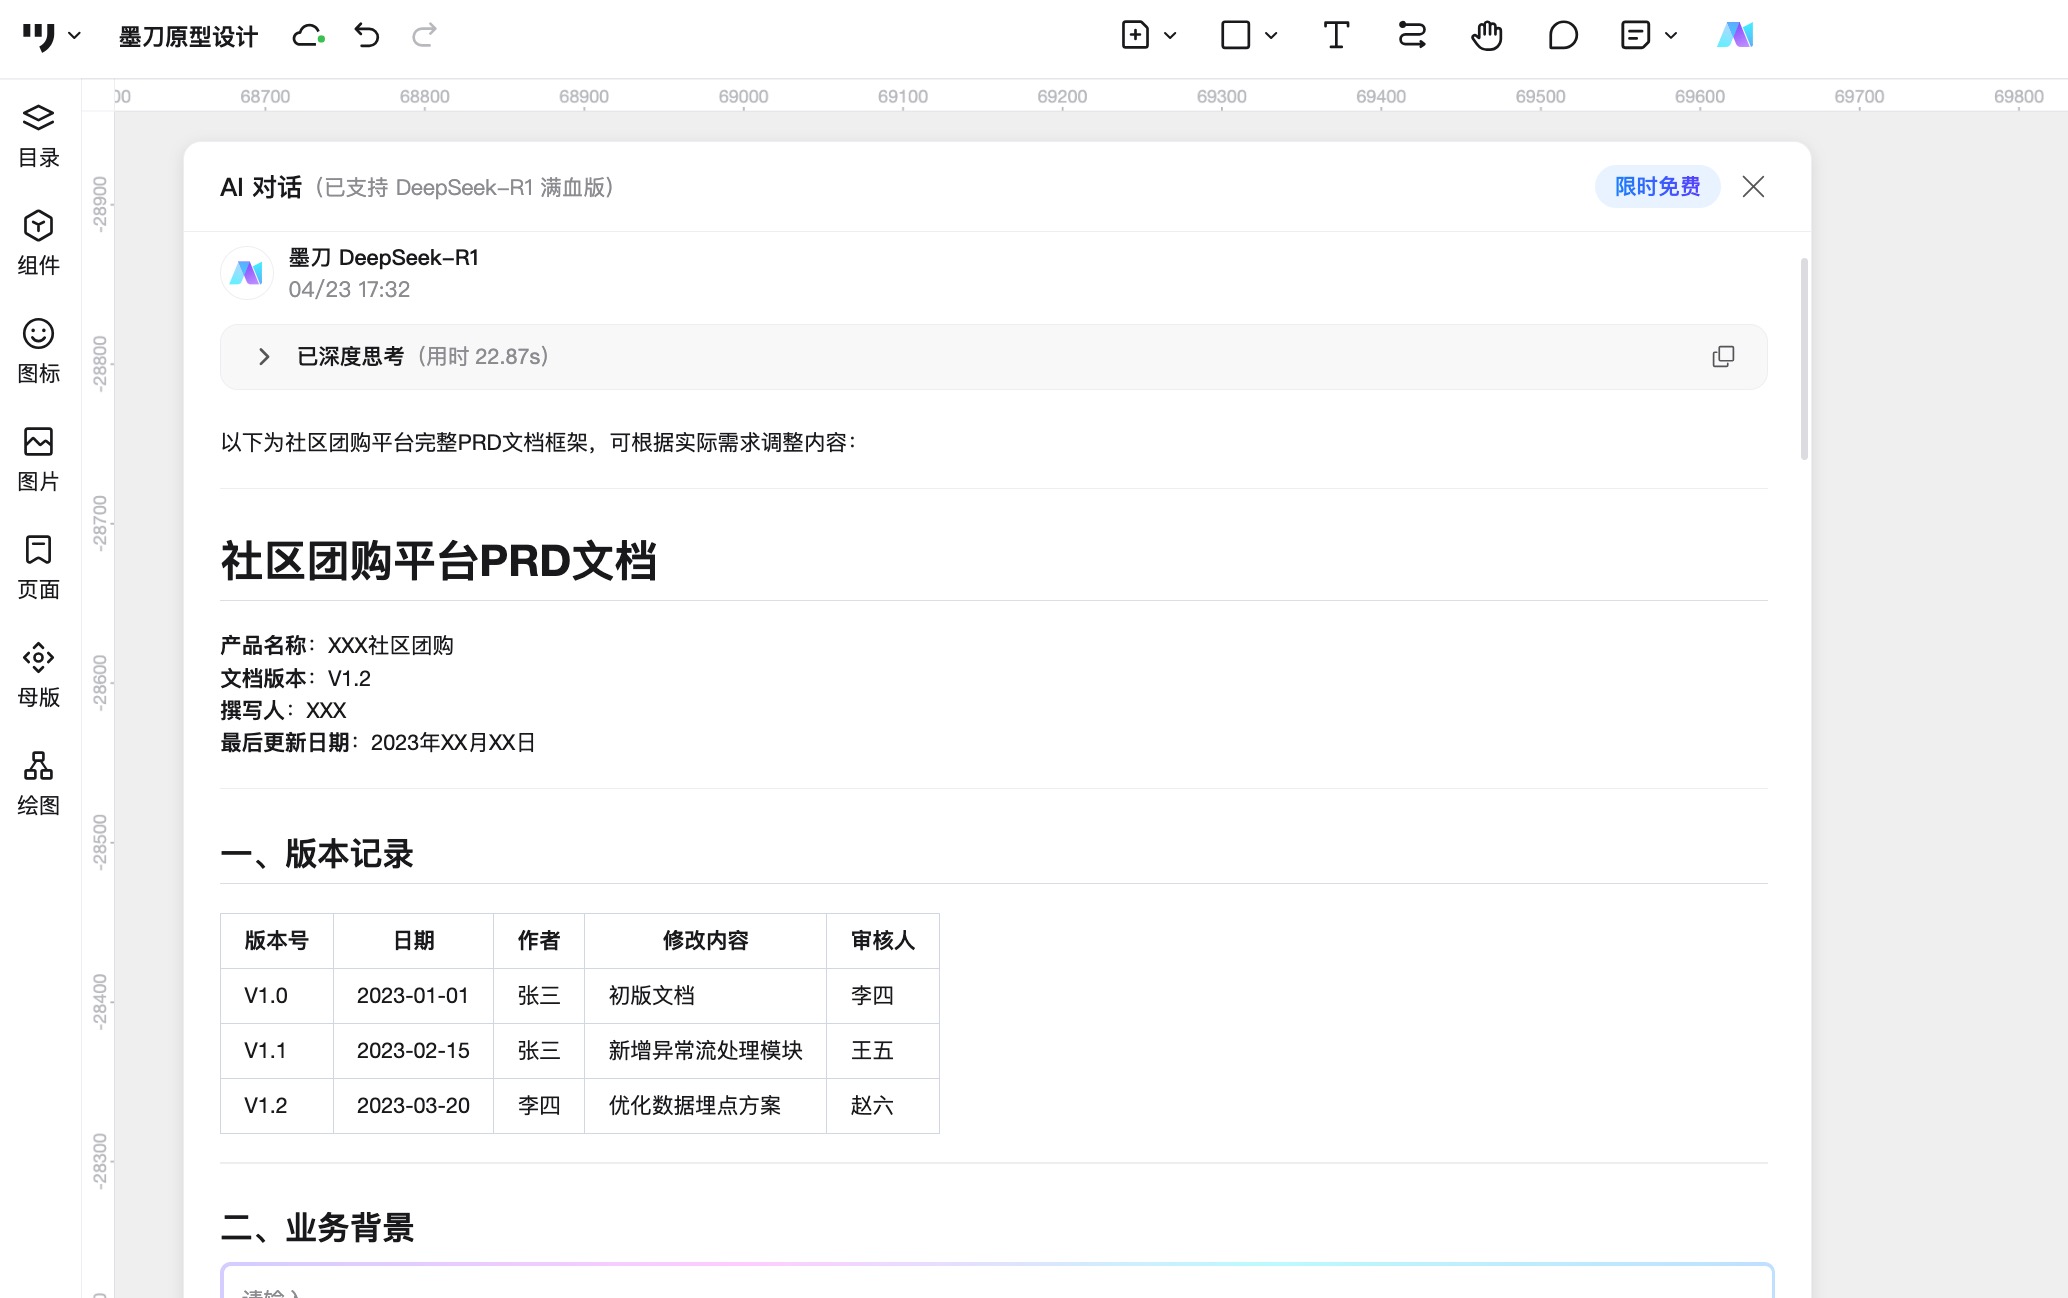This screenshot has width=2068, height=1298.
Task: Open the comment bubble tool
Action: pos(1562,36)
